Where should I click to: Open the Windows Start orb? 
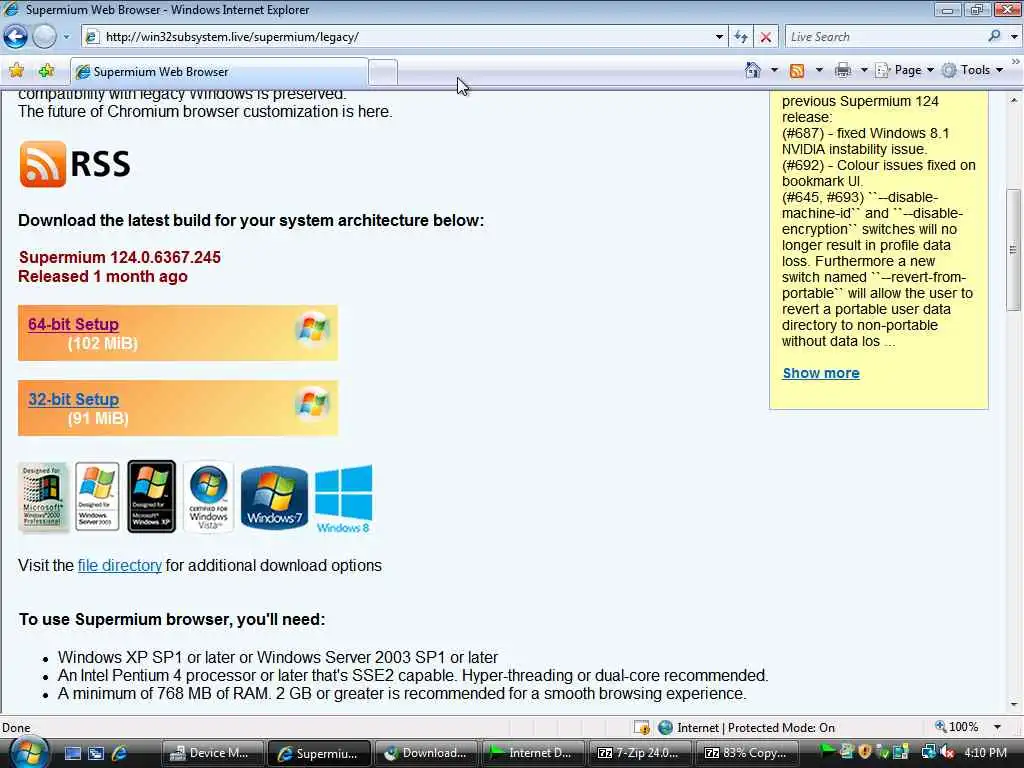(29, 752)
